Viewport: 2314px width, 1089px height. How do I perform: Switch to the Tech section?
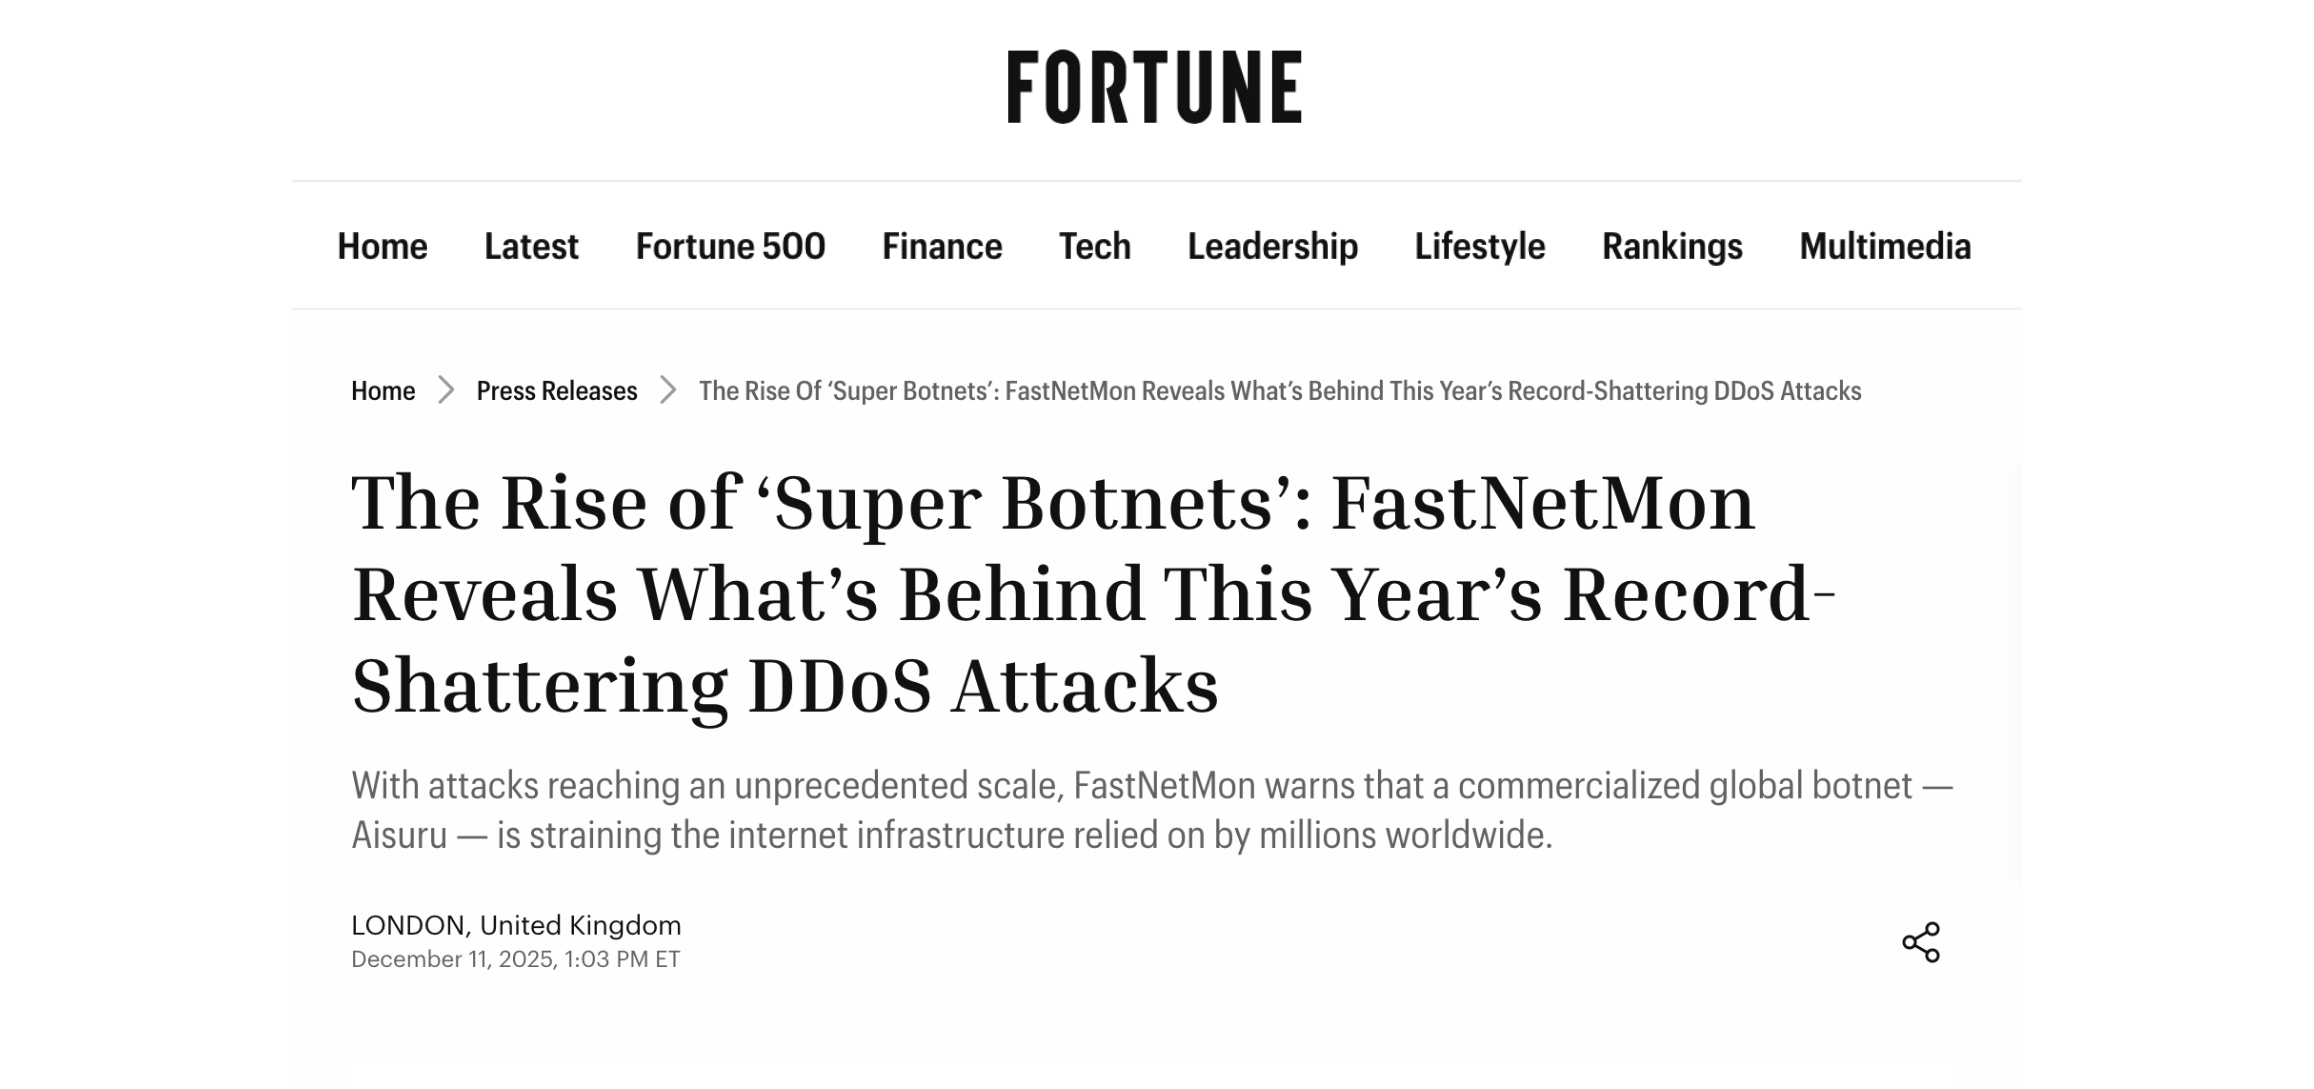(x=1095, y=246)
